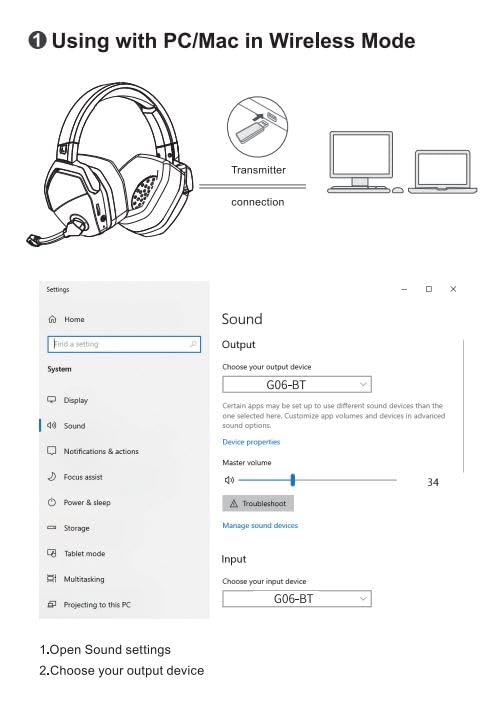Click the Troubleshoot button
The height and width of the screenshot is (726, 503).
[258, 503]
